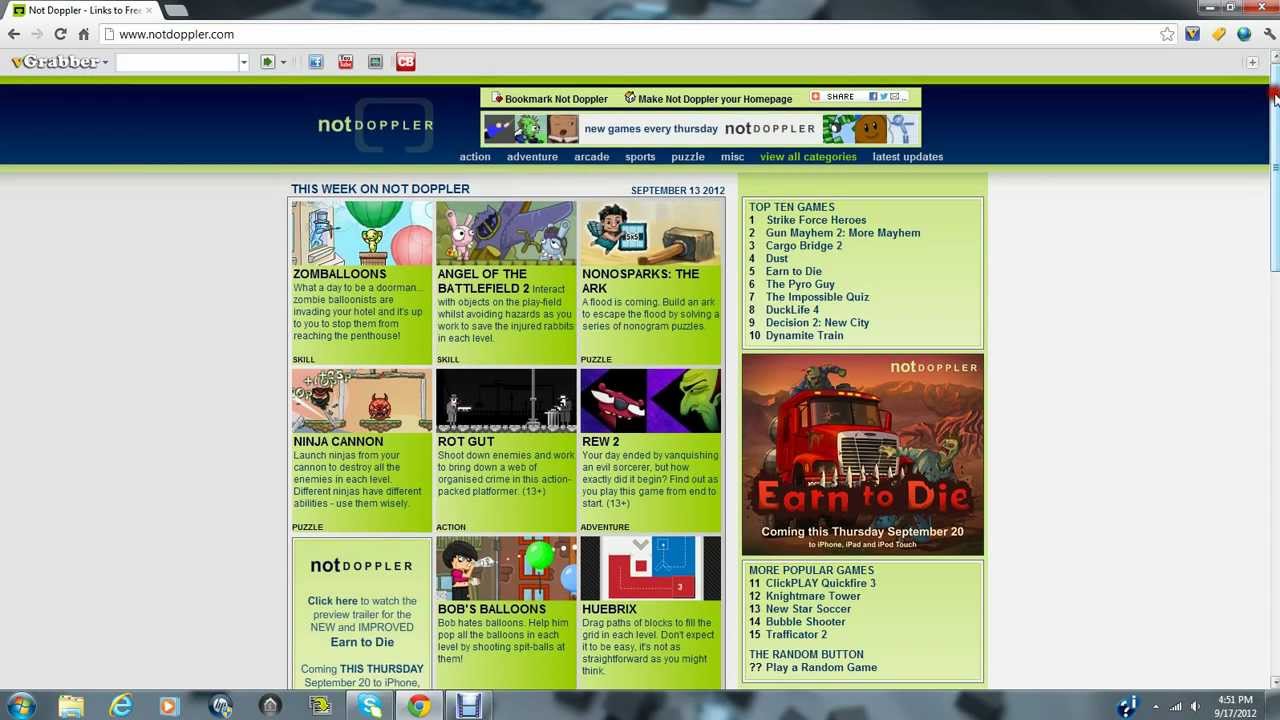Click the volume icon in system tray
Screen dimensions: 1280x720
click(1195, 706)
